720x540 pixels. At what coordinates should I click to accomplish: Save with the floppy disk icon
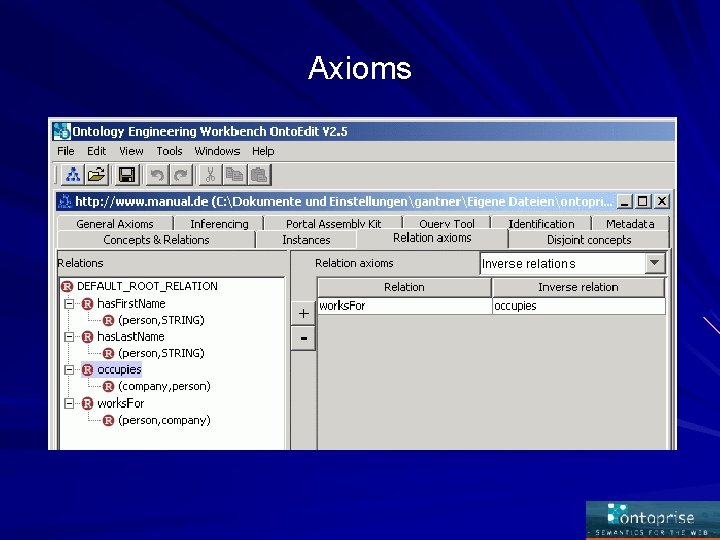[127, 175]
